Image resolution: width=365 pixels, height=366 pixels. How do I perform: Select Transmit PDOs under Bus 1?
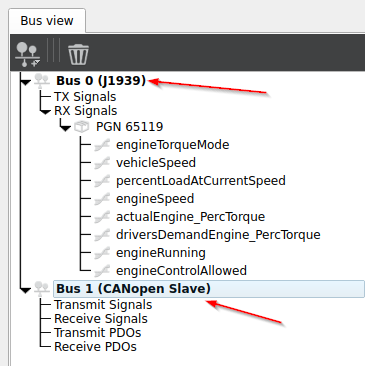pyautogui.click(x=97, y=333)
